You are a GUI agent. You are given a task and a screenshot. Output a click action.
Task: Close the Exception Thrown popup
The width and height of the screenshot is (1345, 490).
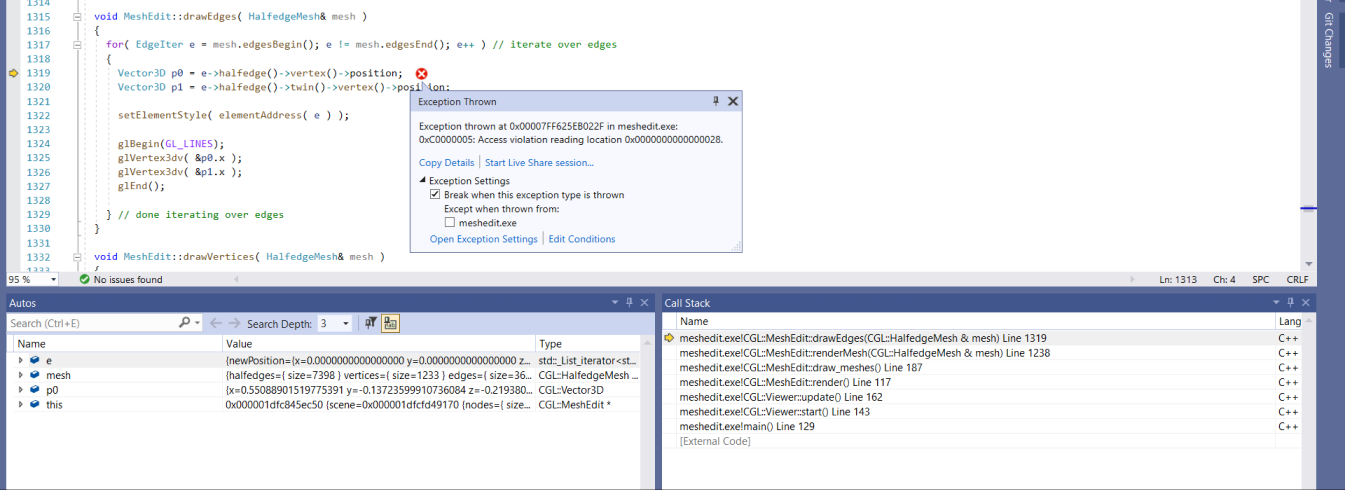[x=732, y=102]
